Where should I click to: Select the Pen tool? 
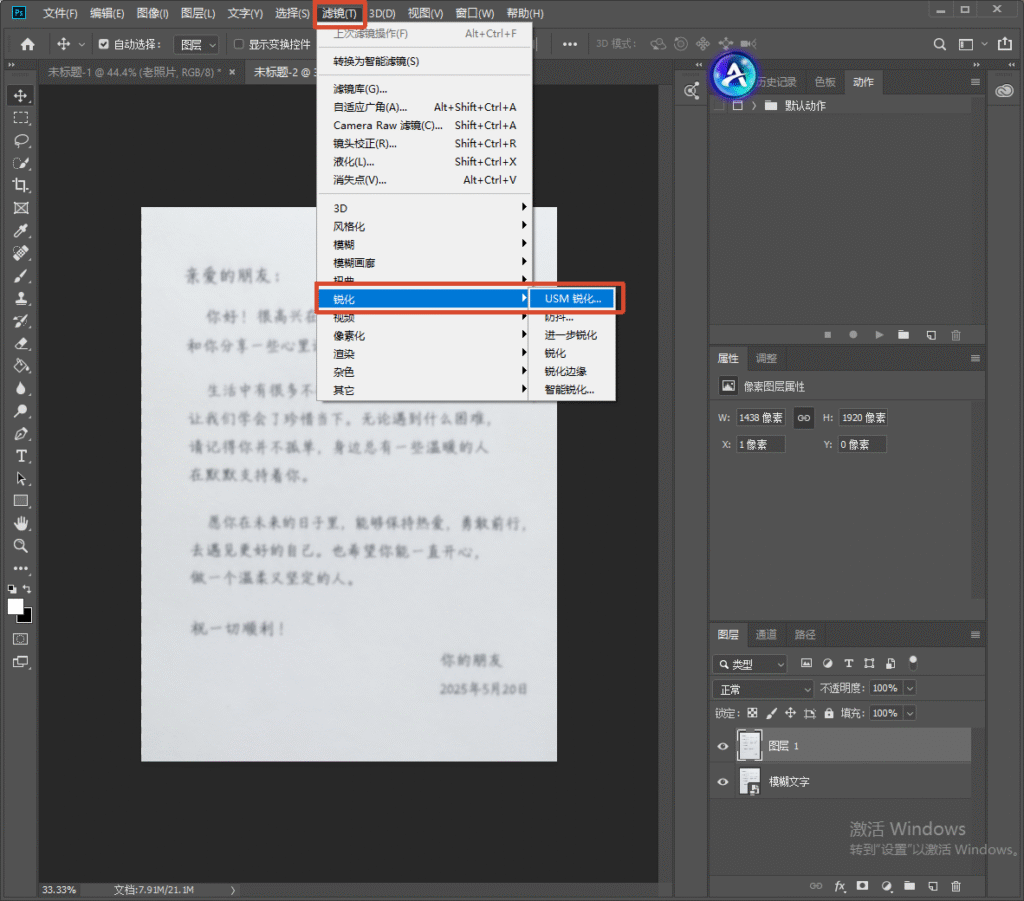tap(21, 434)
